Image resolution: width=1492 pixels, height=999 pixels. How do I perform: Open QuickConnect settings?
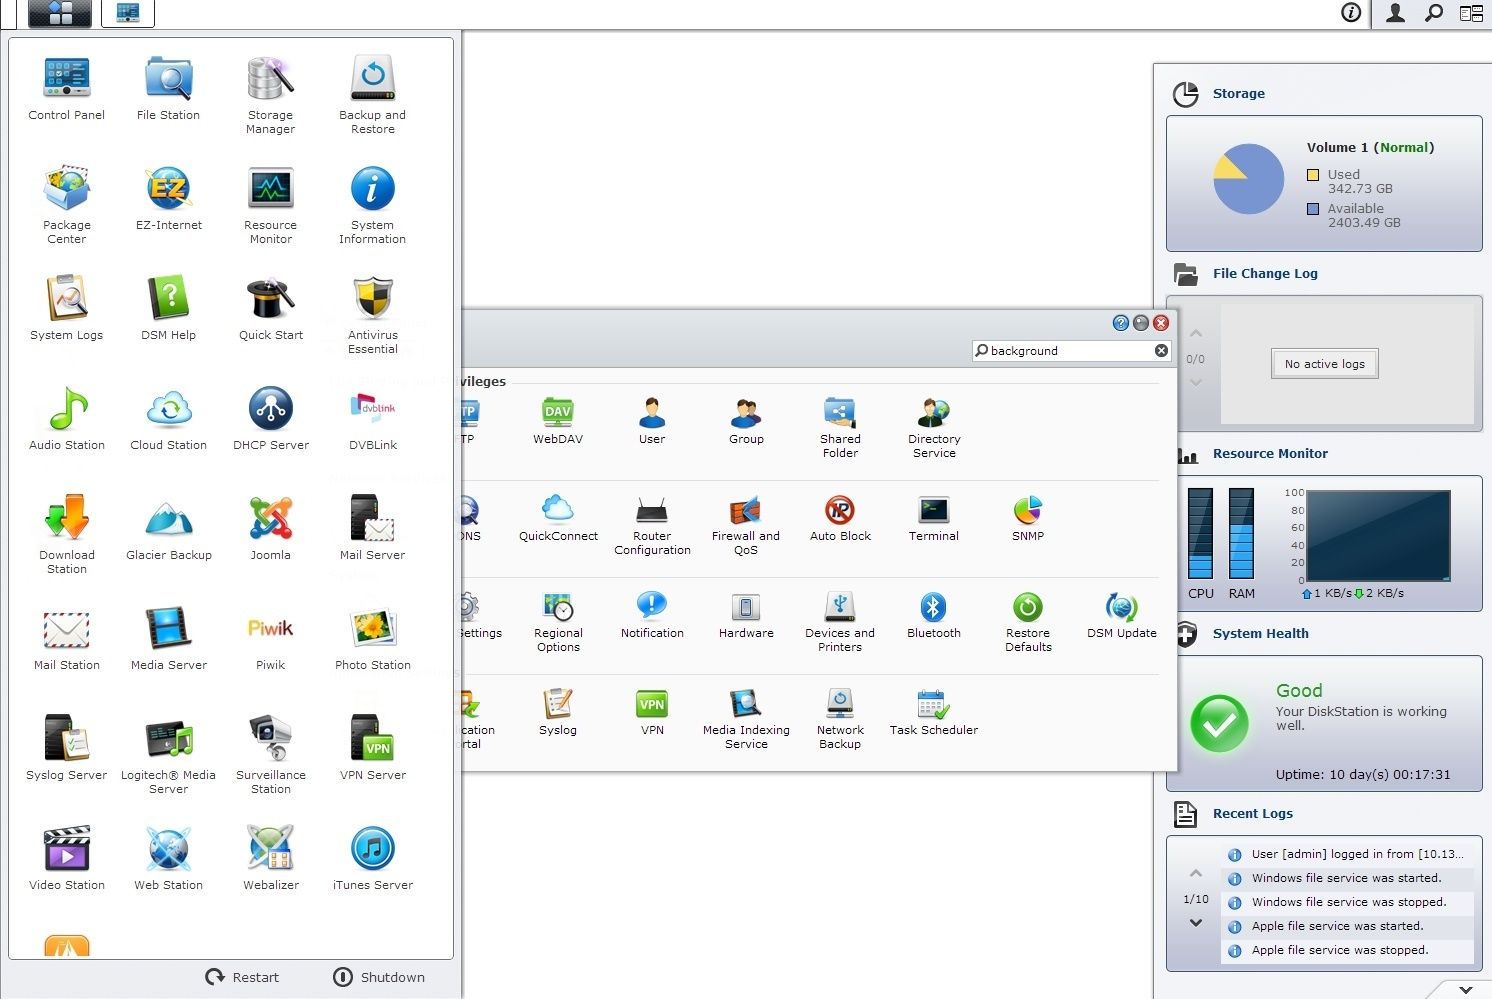click(x=558, y=518)
